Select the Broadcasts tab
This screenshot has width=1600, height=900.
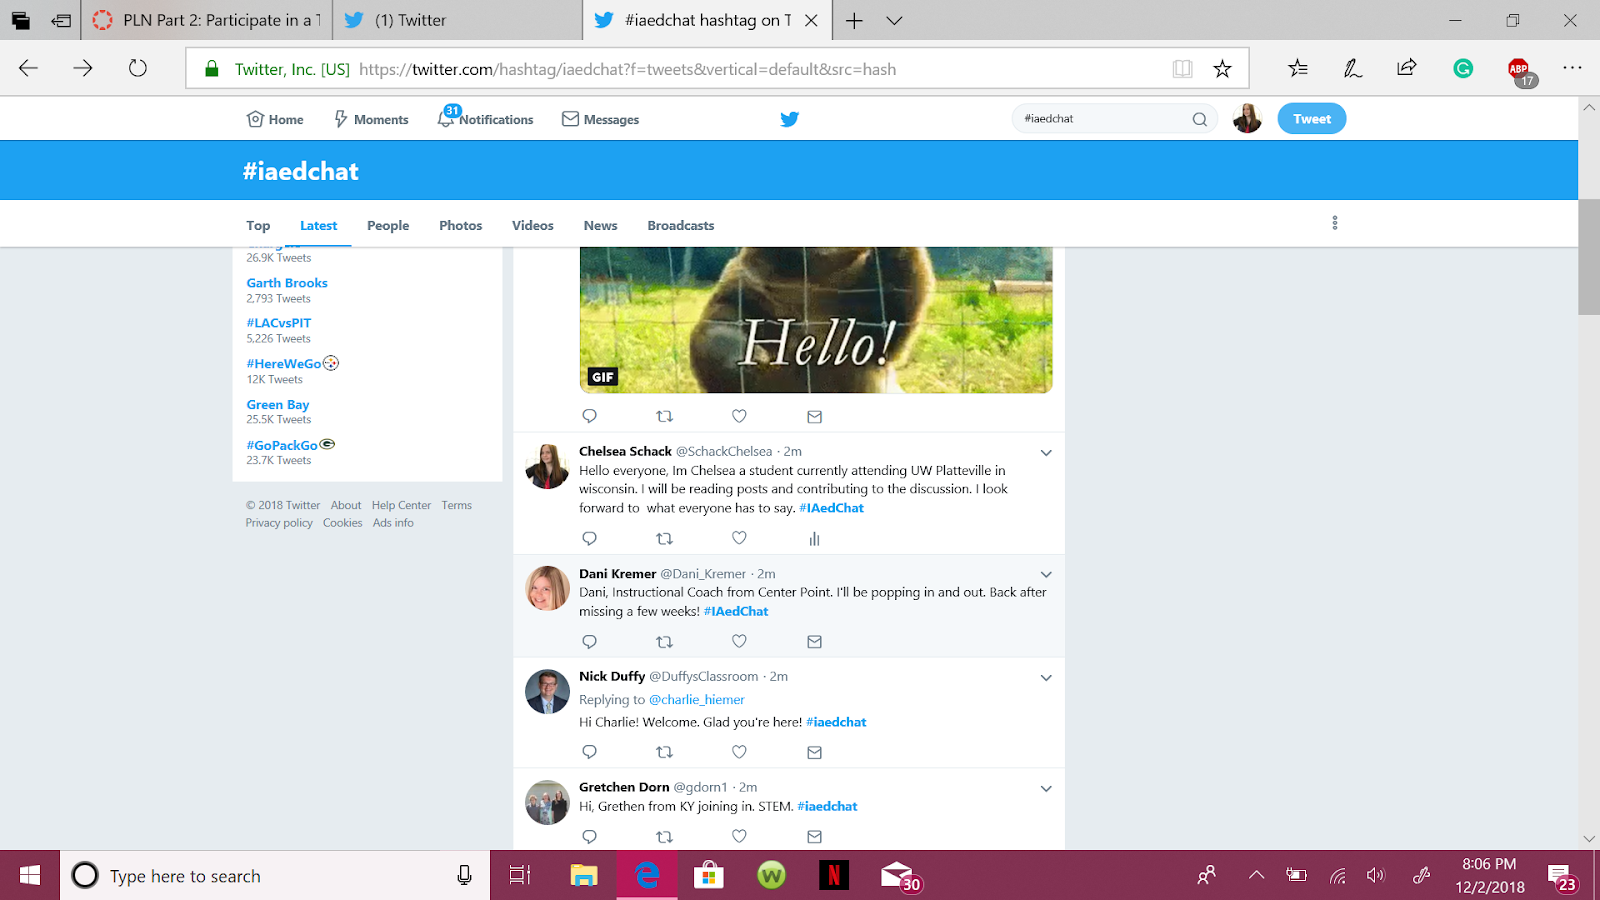(x=680, y=225)
